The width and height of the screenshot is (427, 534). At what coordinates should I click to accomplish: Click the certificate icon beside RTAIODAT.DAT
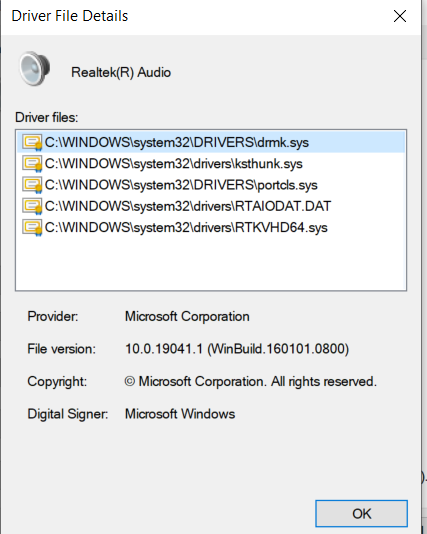coord(32,206)
